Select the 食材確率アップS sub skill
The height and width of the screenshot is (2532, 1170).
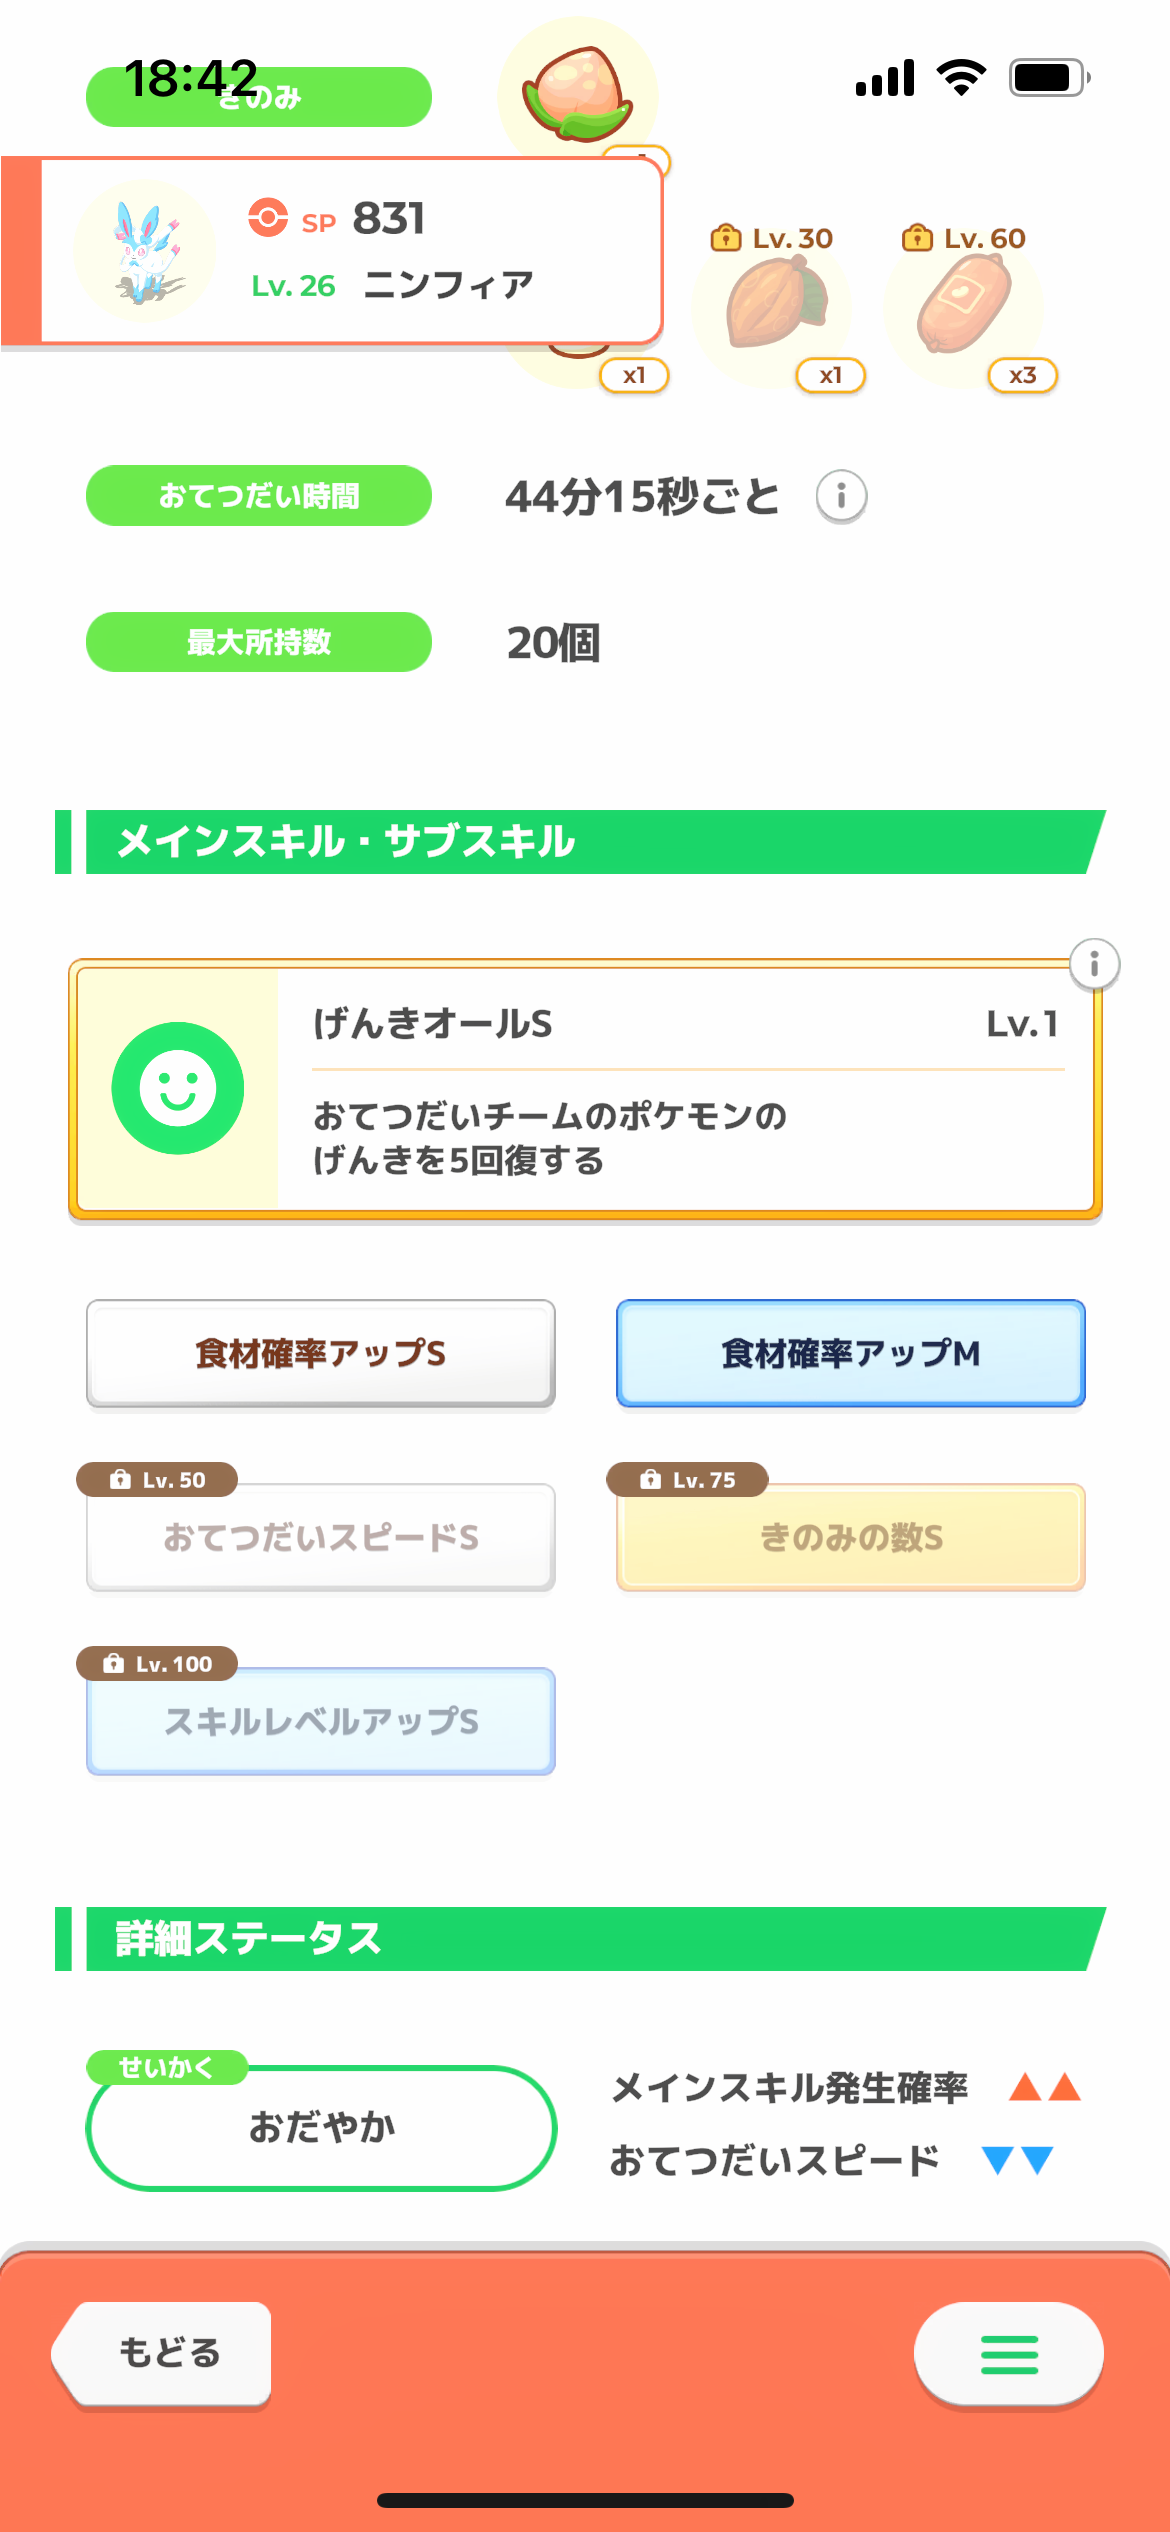point(321,1353)
